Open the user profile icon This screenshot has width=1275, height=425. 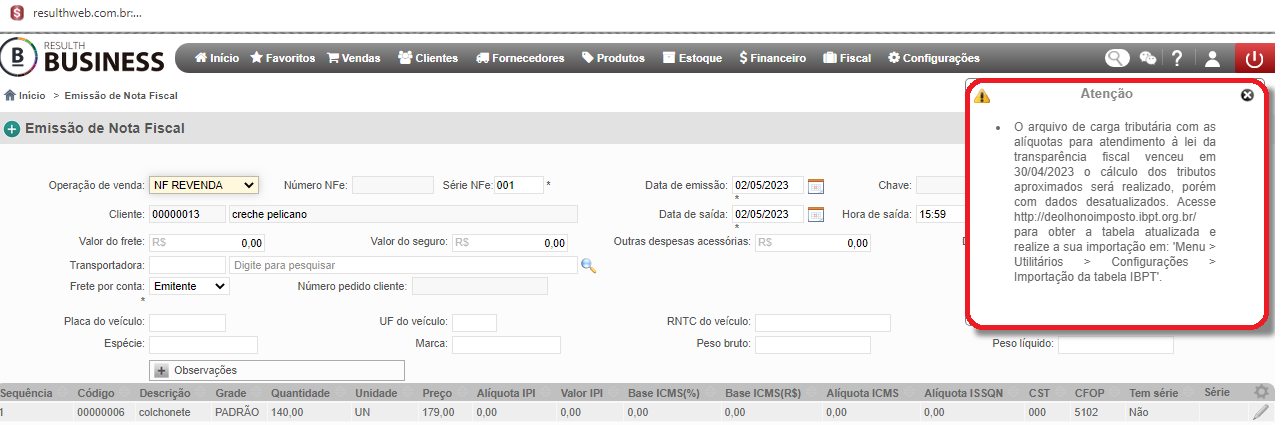pyautogui.click(x=1212, y=59)
